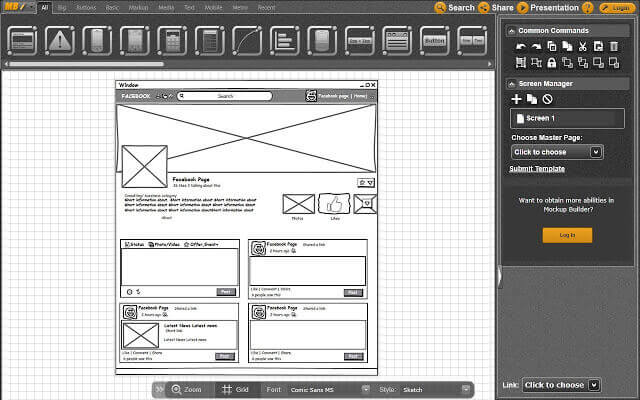Open the Choose Master Page dropdown
The image size is (640, 400).
[557, 152]
